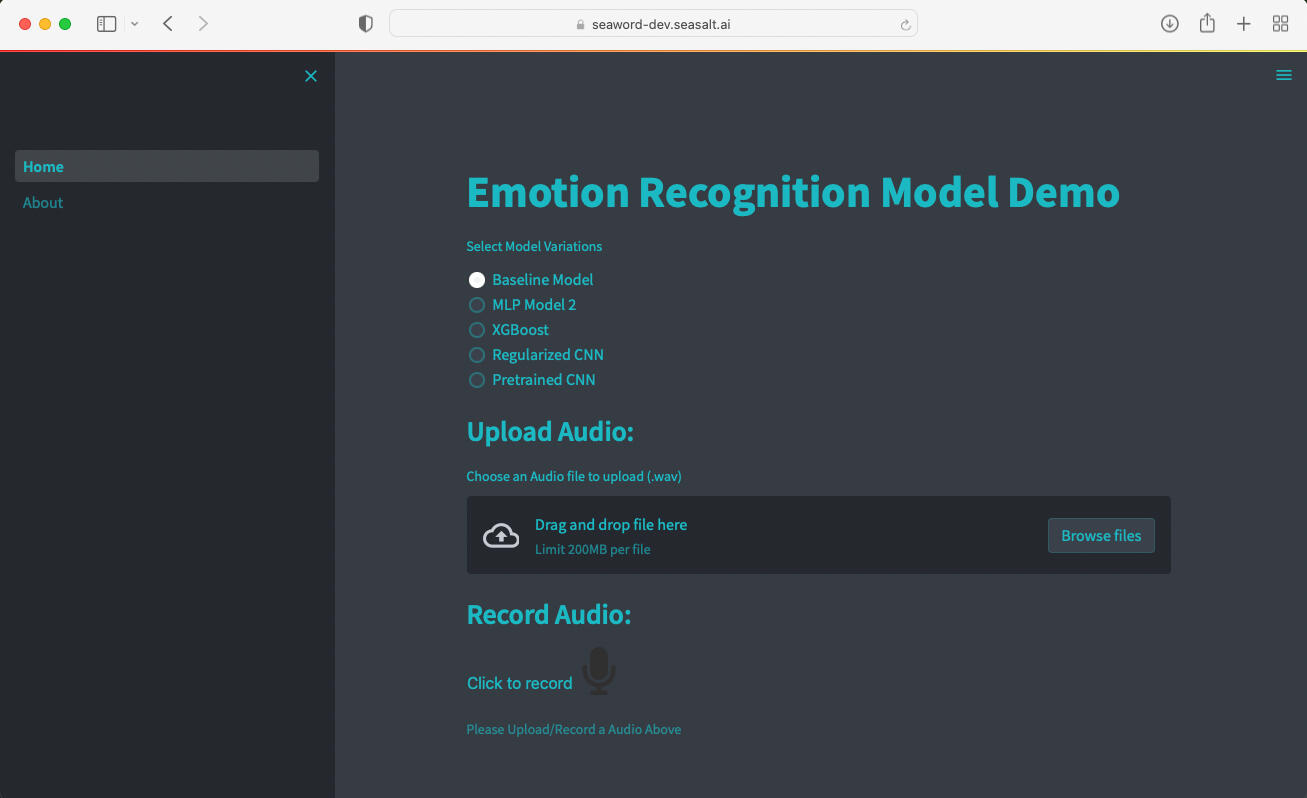Select Regularized CNN radio button
This screenshot has height=798, width=1307.
pos(477,355)
